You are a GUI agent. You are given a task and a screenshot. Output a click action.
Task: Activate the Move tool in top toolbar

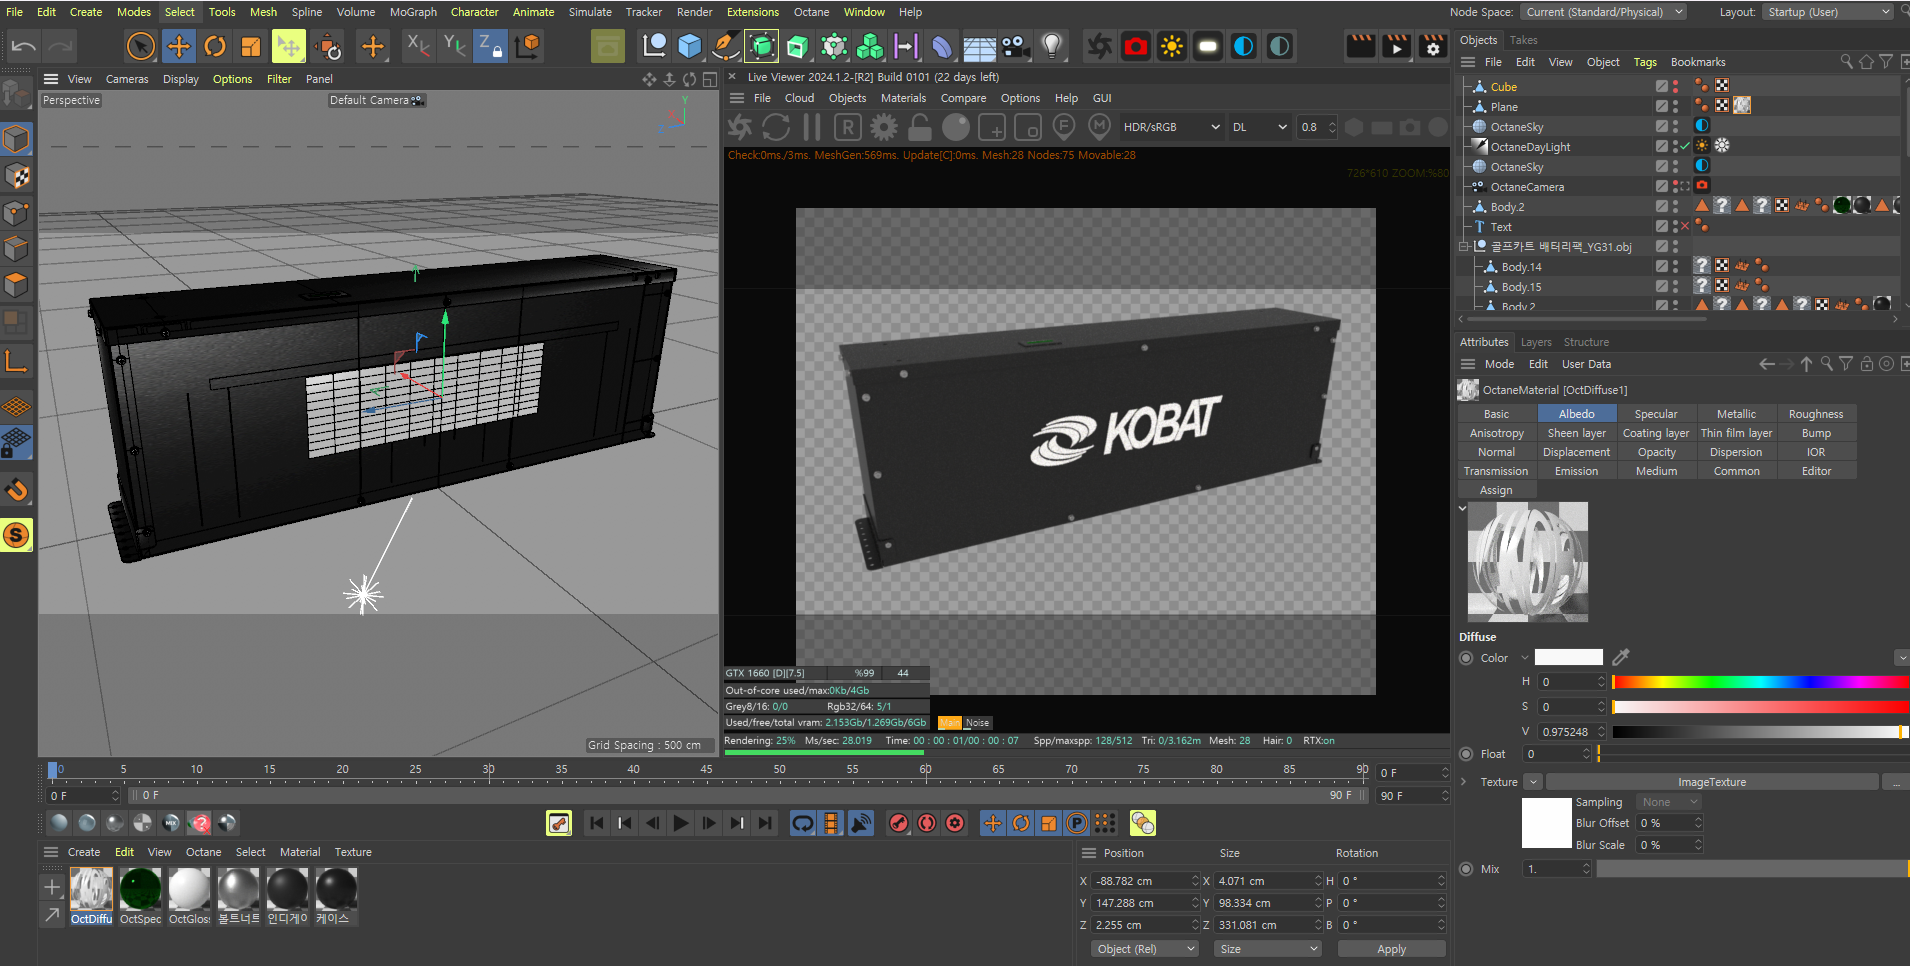(179, 46)
